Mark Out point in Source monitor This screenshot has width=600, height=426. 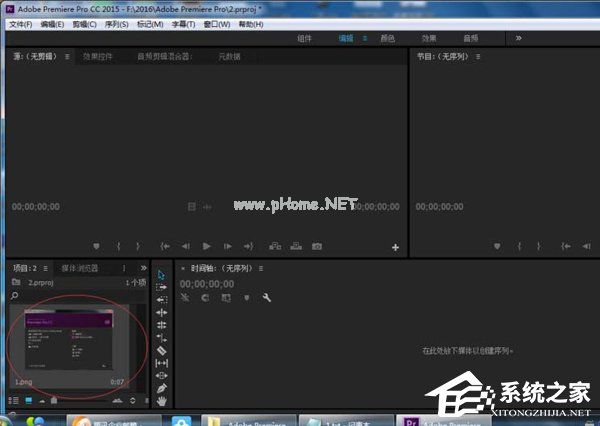(x=138, y=246)
